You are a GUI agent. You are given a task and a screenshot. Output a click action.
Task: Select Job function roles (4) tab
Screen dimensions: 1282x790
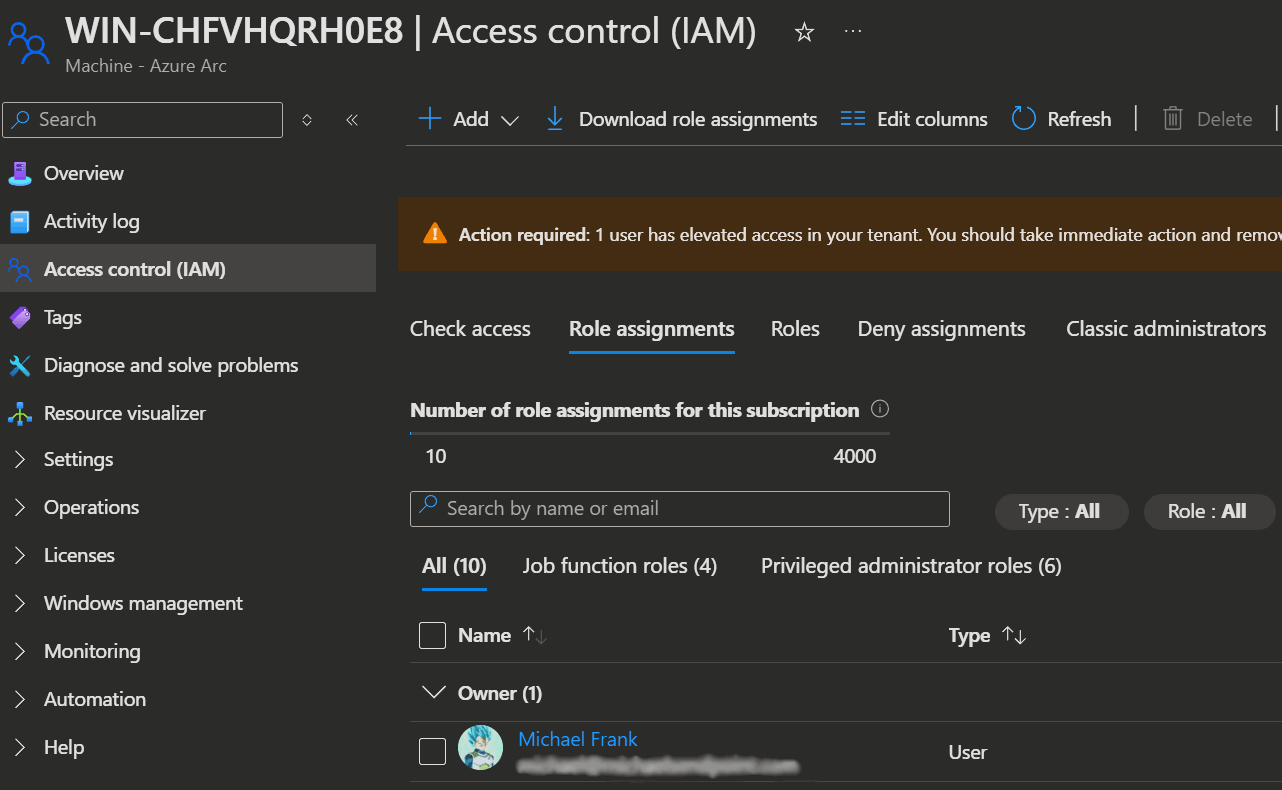tap(620, 566)
